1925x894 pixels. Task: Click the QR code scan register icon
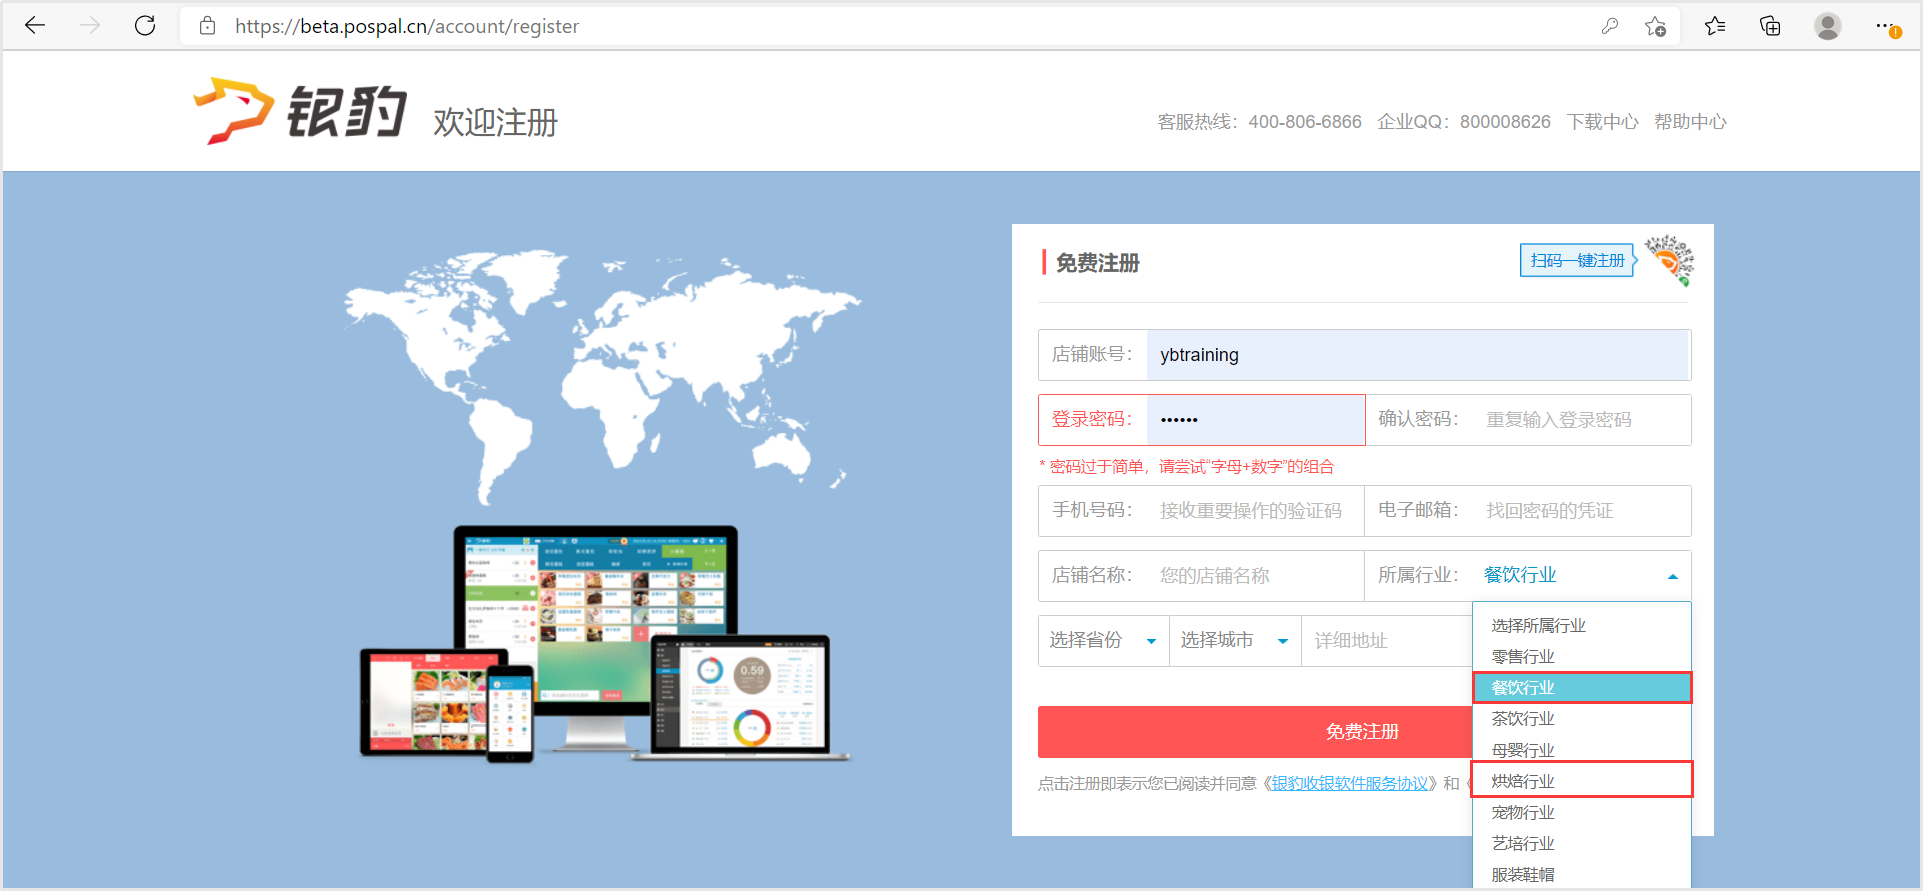pyautogui.click(x=1668, y=260)
